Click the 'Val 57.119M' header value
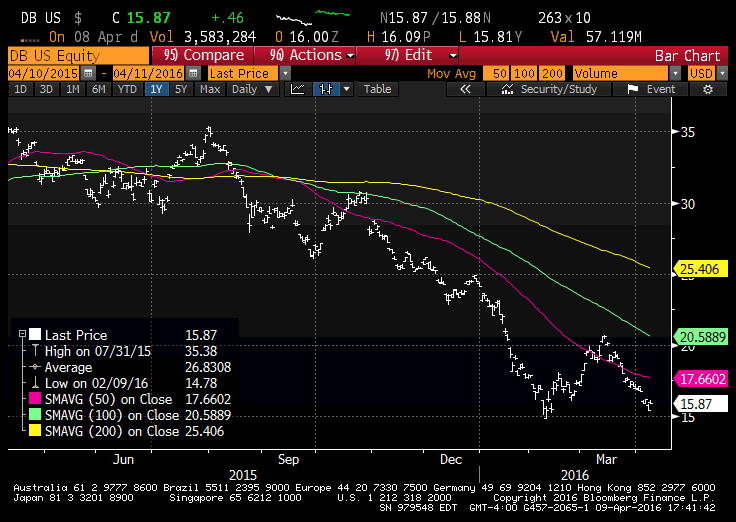Viewport: 736px width, 522px height. coord(596,37)
